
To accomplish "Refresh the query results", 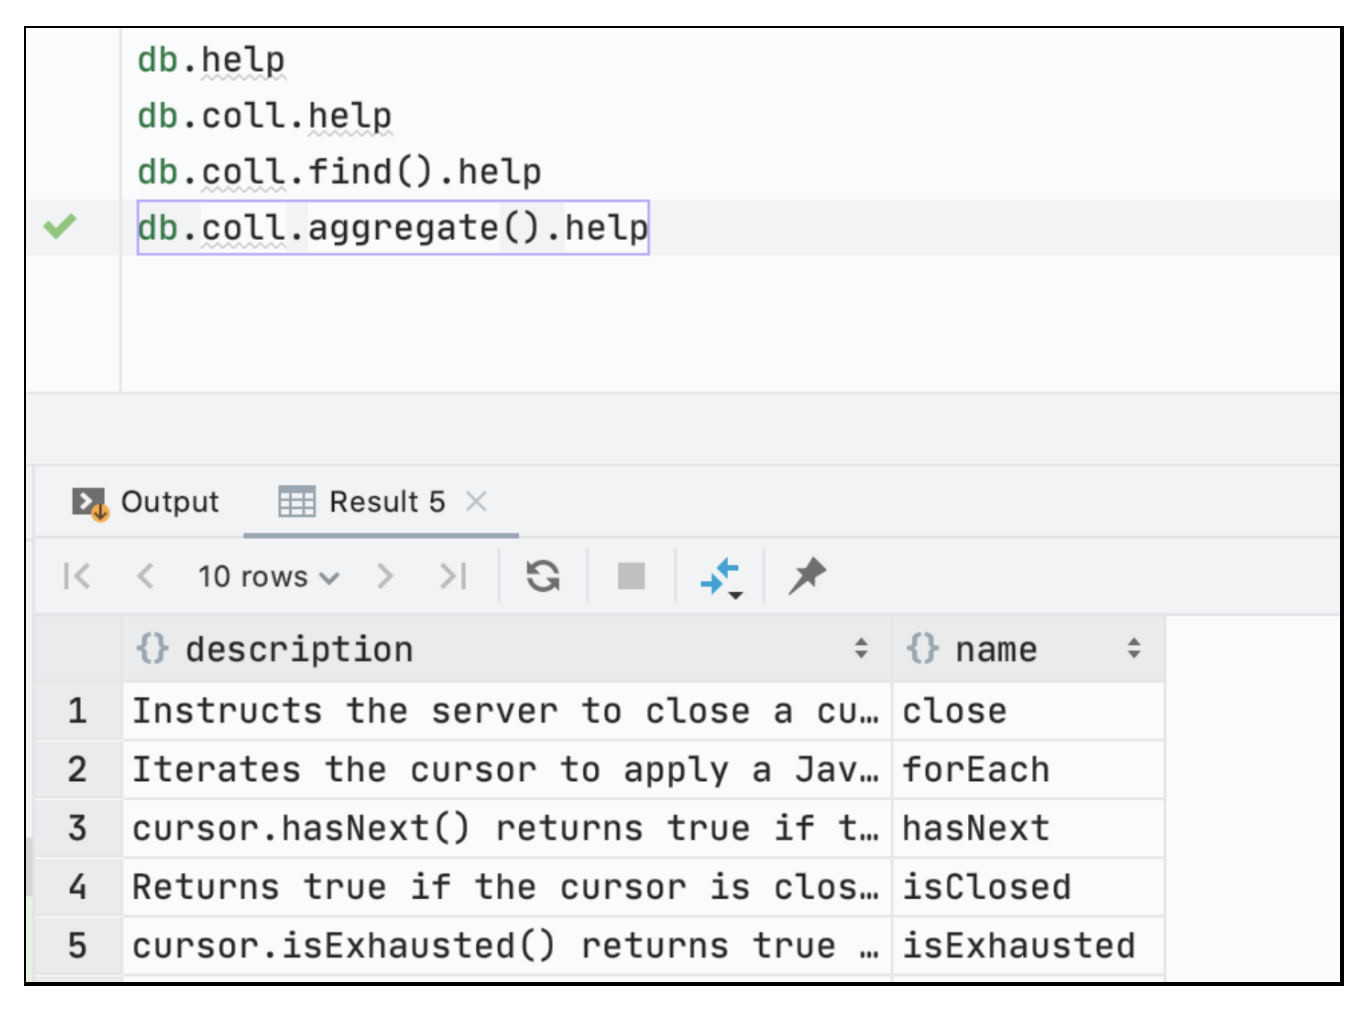I will coord(543,576).
